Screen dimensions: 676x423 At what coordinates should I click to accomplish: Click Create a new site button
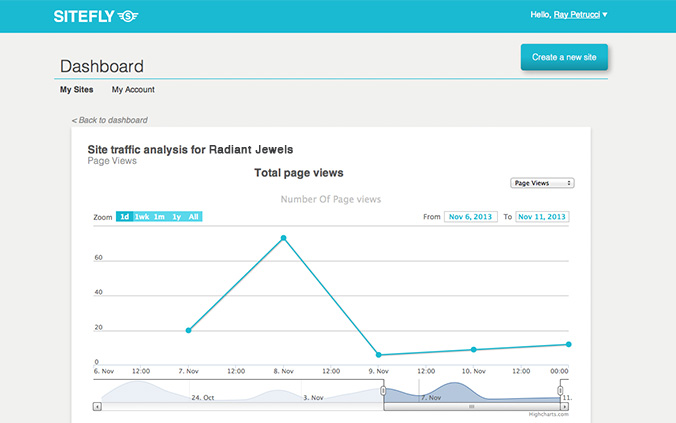564,57
